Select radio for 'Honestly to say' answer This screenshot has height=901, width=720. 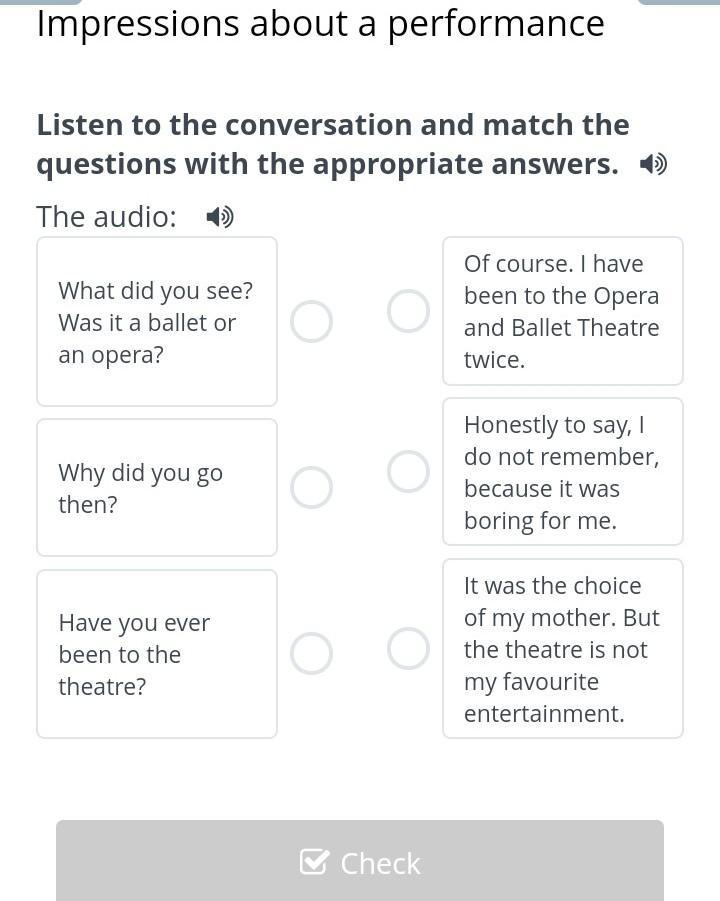coord(408,472)
